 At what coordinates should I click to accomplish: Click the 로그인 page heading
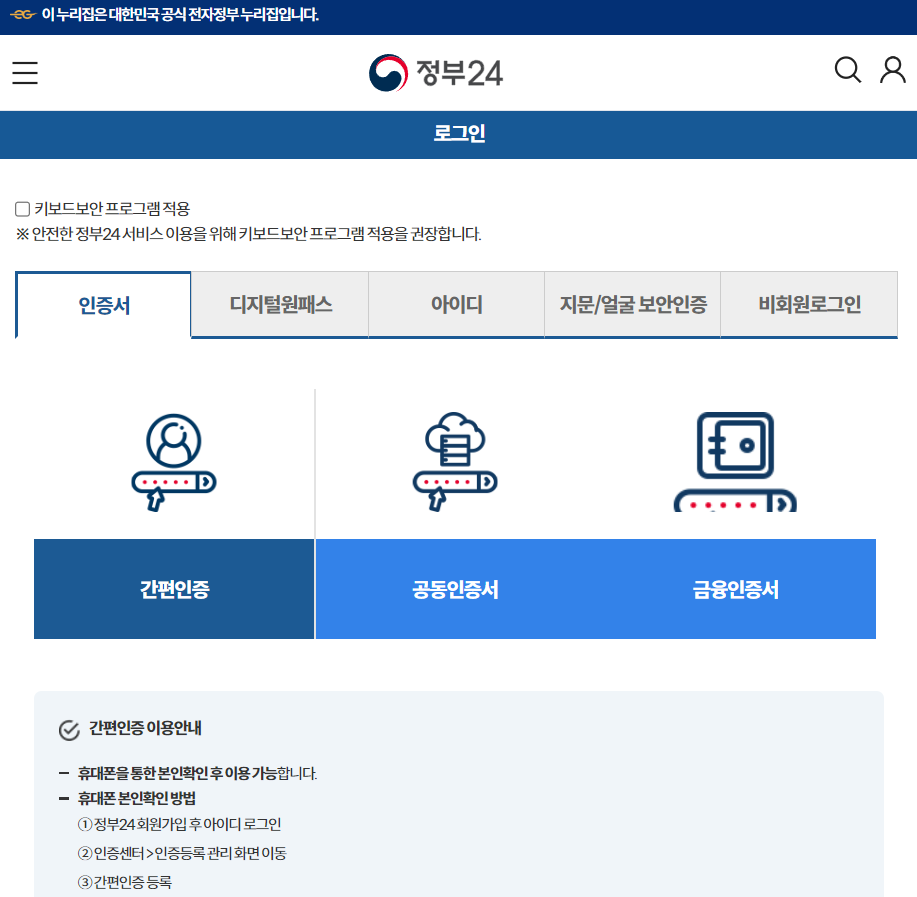pos(459,133)
